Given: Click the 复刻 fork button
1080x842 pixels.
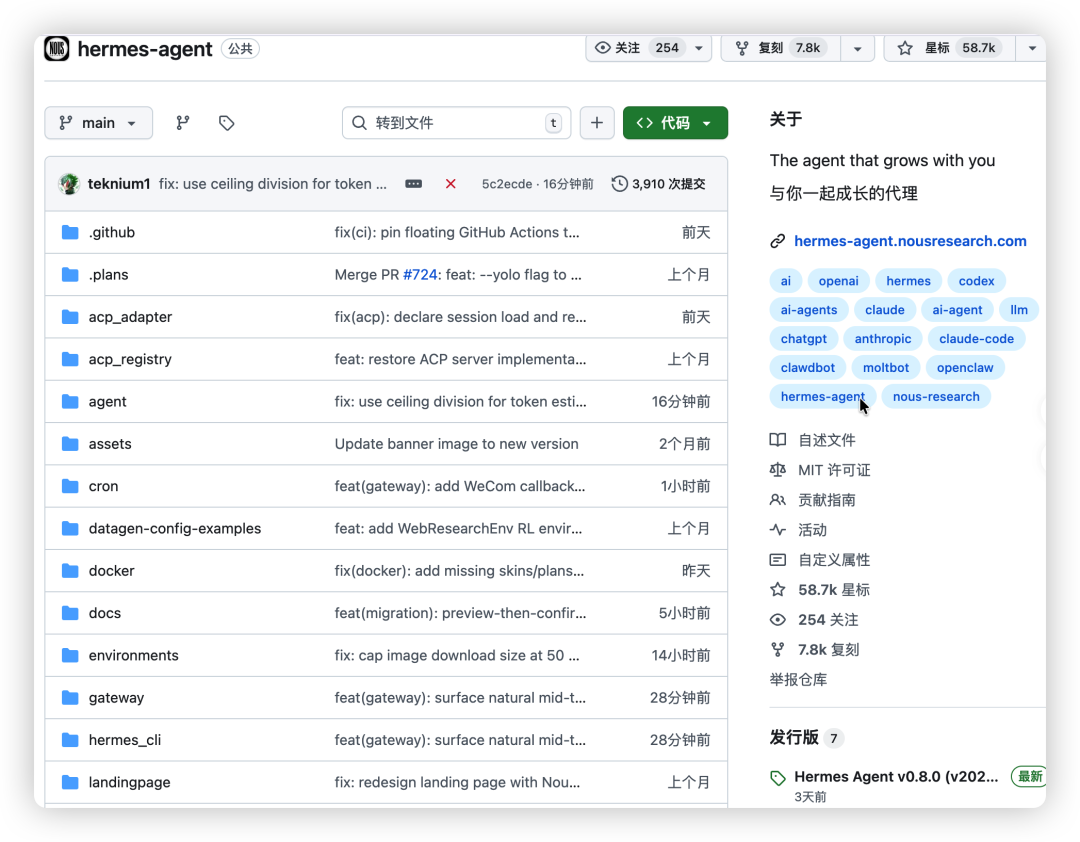Looking at the screenshot, I should 781,48.
